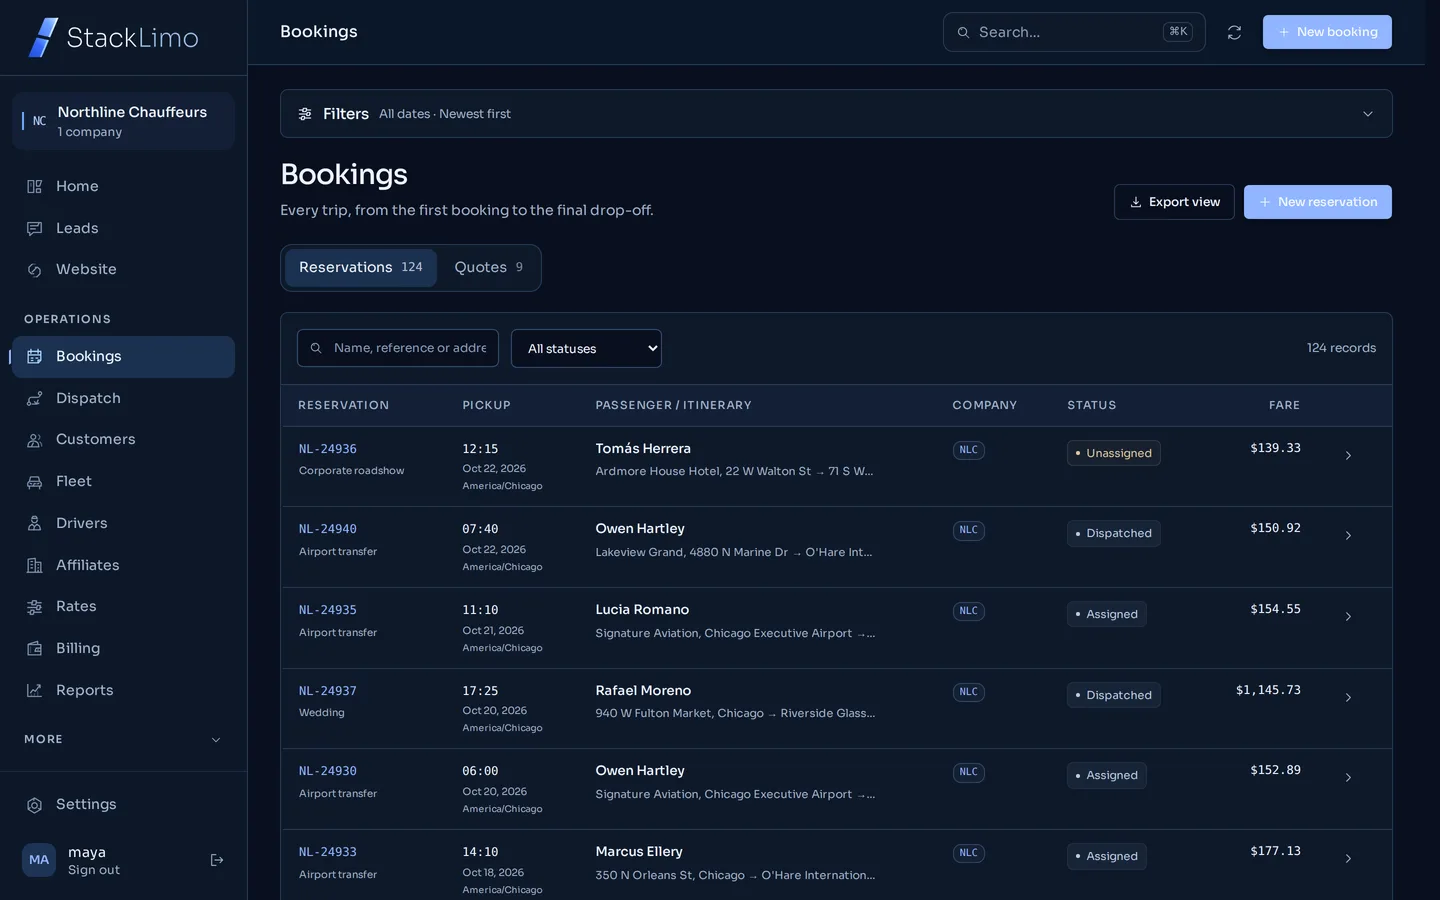Open row arrow for NL-24930
Image resolution: width=1440 pixels, height=900 pixels.
[x=1348, y=778]
